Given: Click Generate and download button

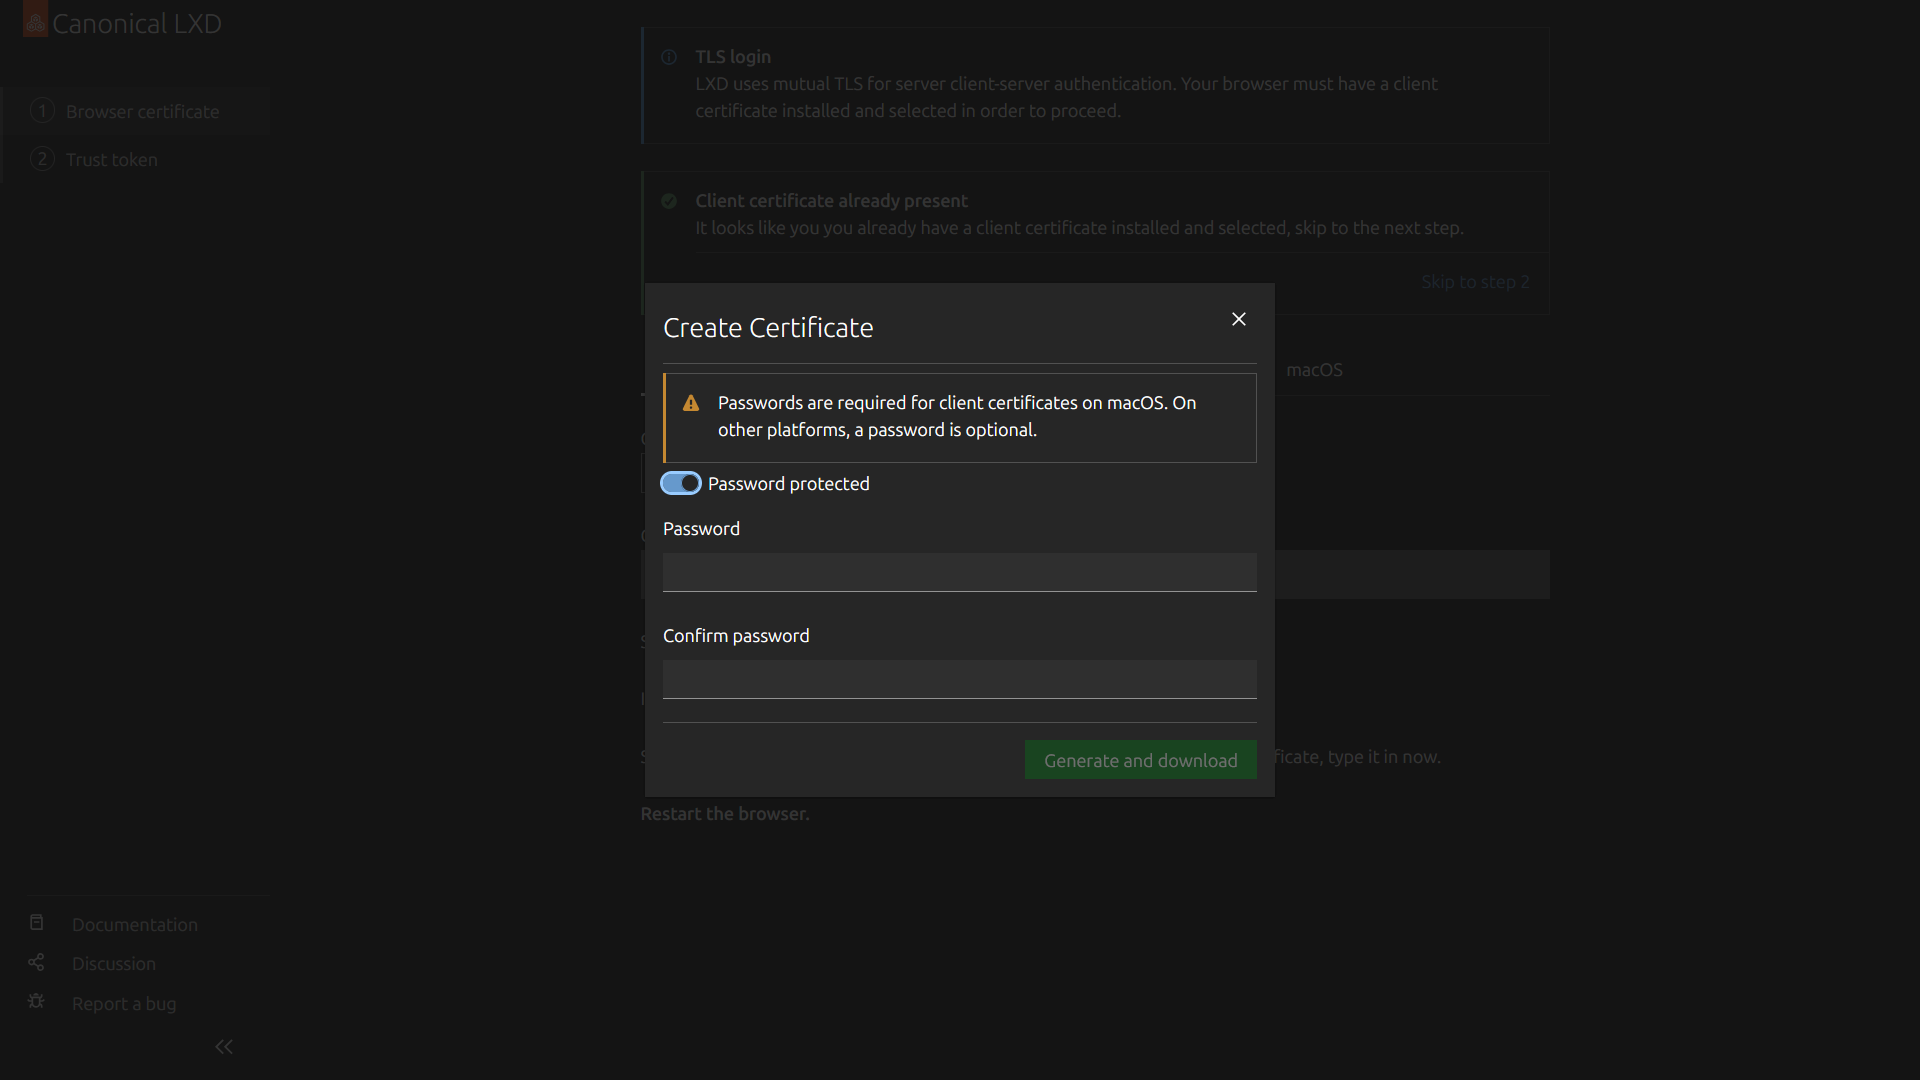Looking at the screenshot, I should click(1140, 760).
